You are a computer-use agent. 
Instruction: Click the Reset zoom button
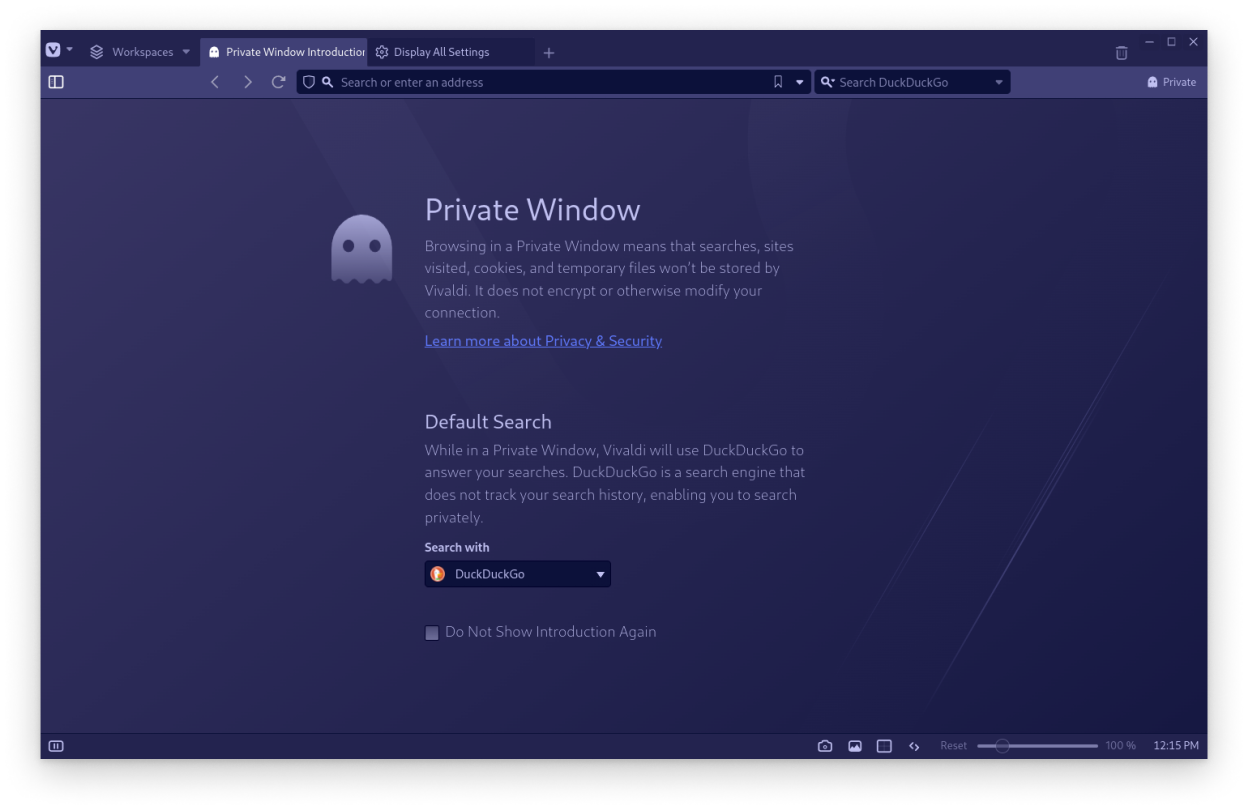(953, 746)
